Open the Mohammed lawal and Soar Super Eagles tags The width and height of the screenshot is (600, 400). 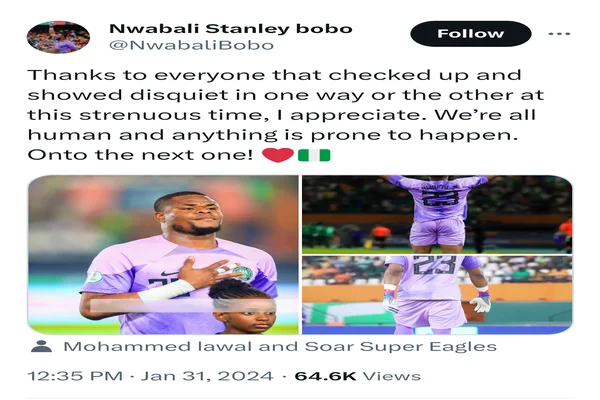pos(280,346)
